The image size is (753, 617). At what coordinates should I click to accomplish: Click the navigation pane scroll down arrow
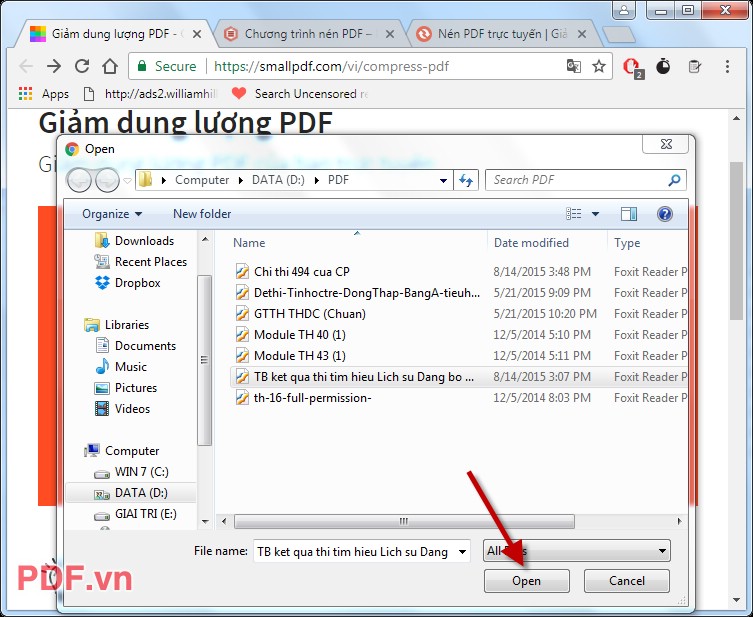point(205,521)
